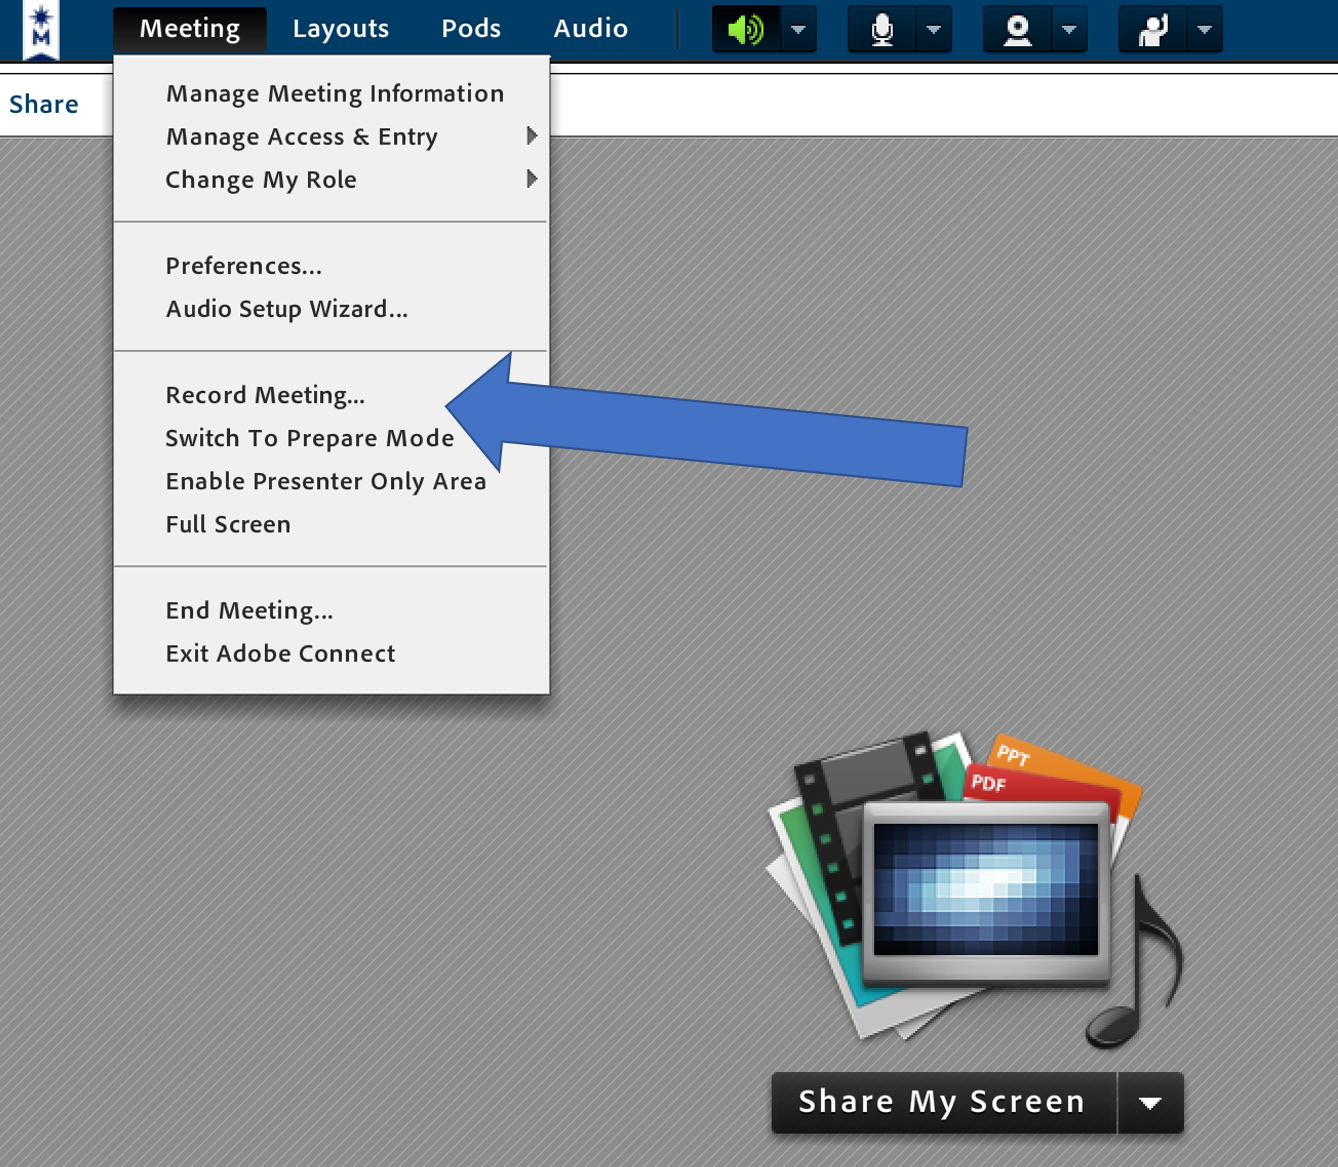Choose Switch To Prepare Mode
This screenshot has height=1167, width=1338.
(x=309, y=438)
